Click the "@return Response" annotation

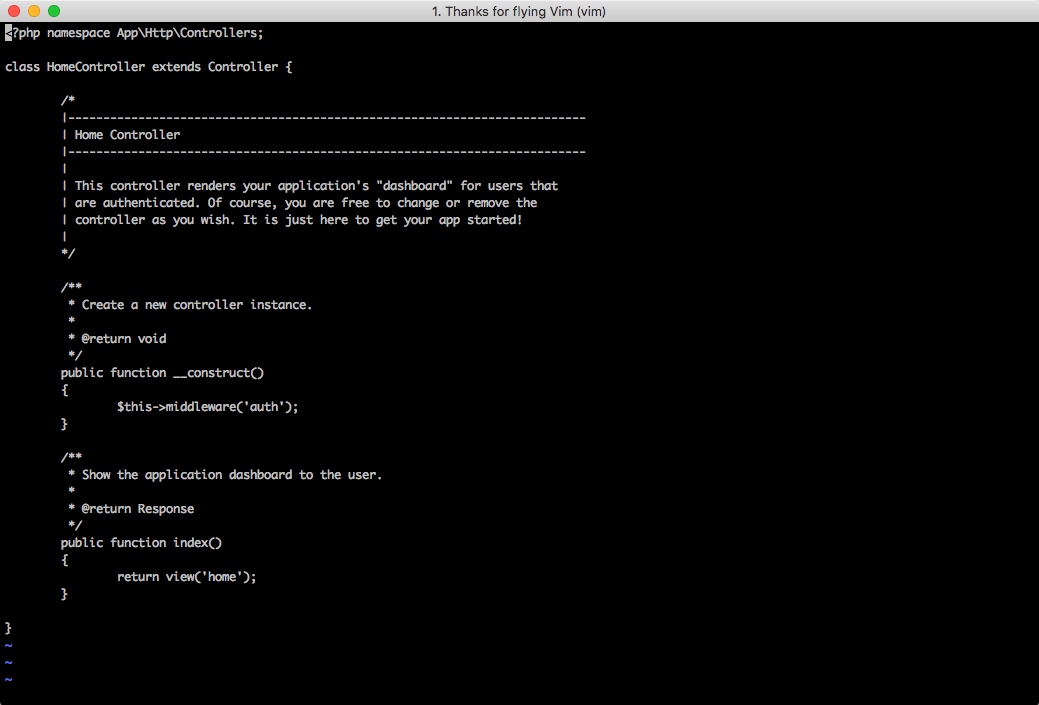pyautogui.click(x=138, y=509)
